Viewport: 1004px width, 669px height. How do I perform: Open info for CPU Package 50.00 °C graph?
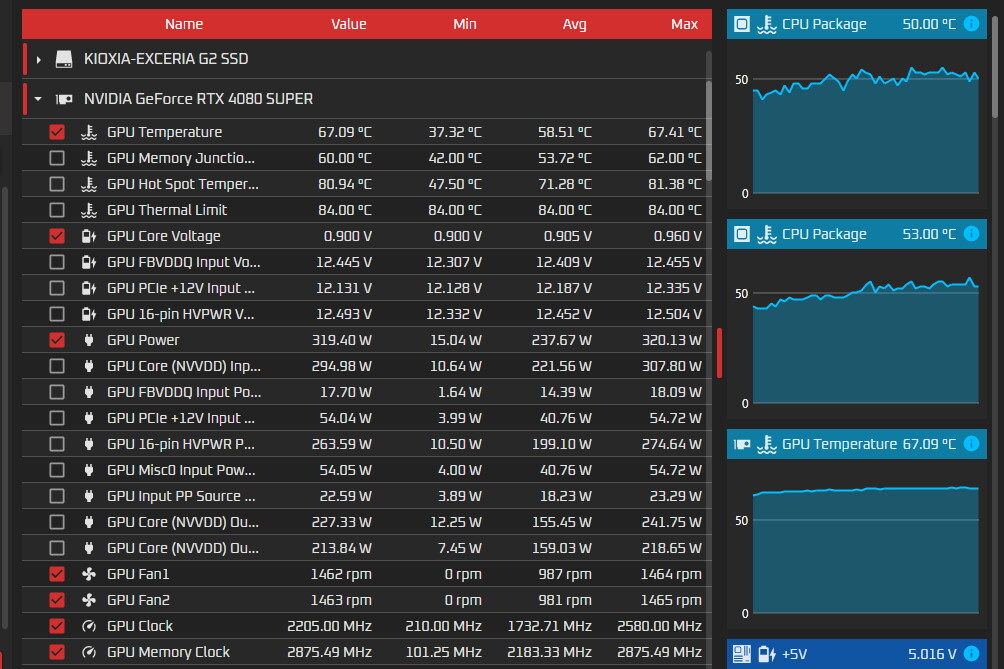pyautogui.click(x=971, y=24)
